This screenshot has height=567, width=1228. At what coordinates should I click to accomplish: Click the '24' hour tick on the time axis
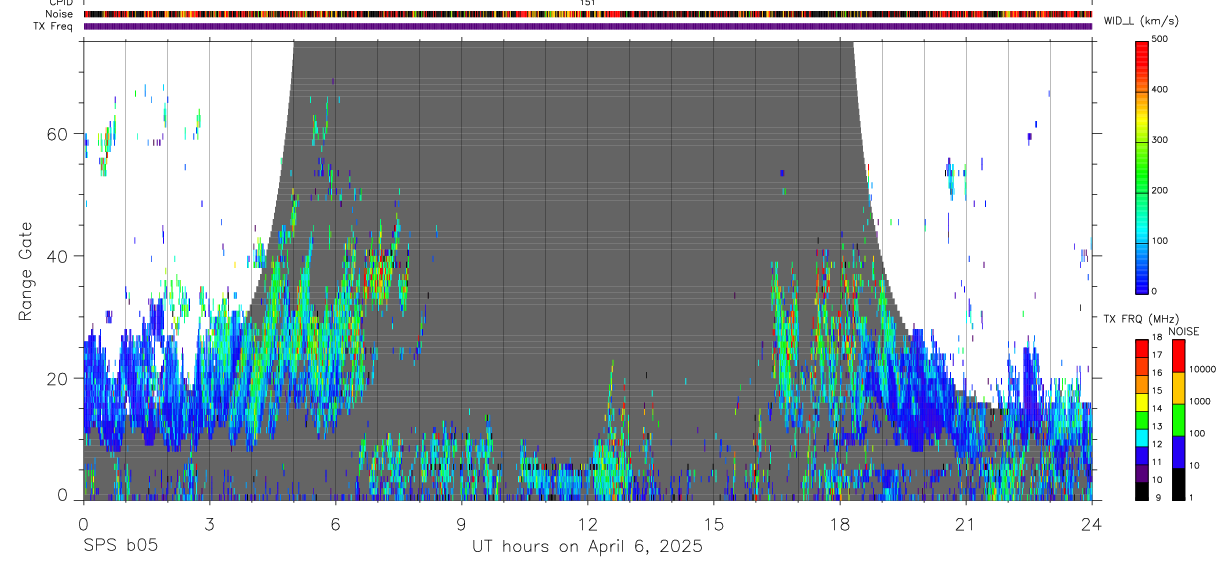[1091, 523]
